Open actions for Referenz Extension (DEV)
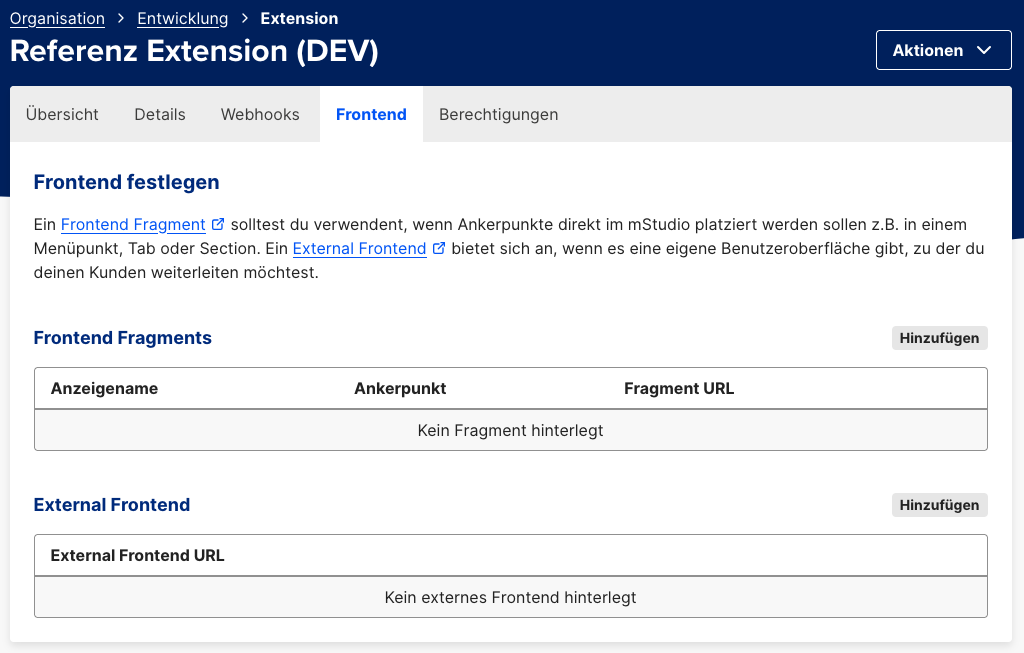The width and height of the screenshot is (1024, 653). [943, 49]
